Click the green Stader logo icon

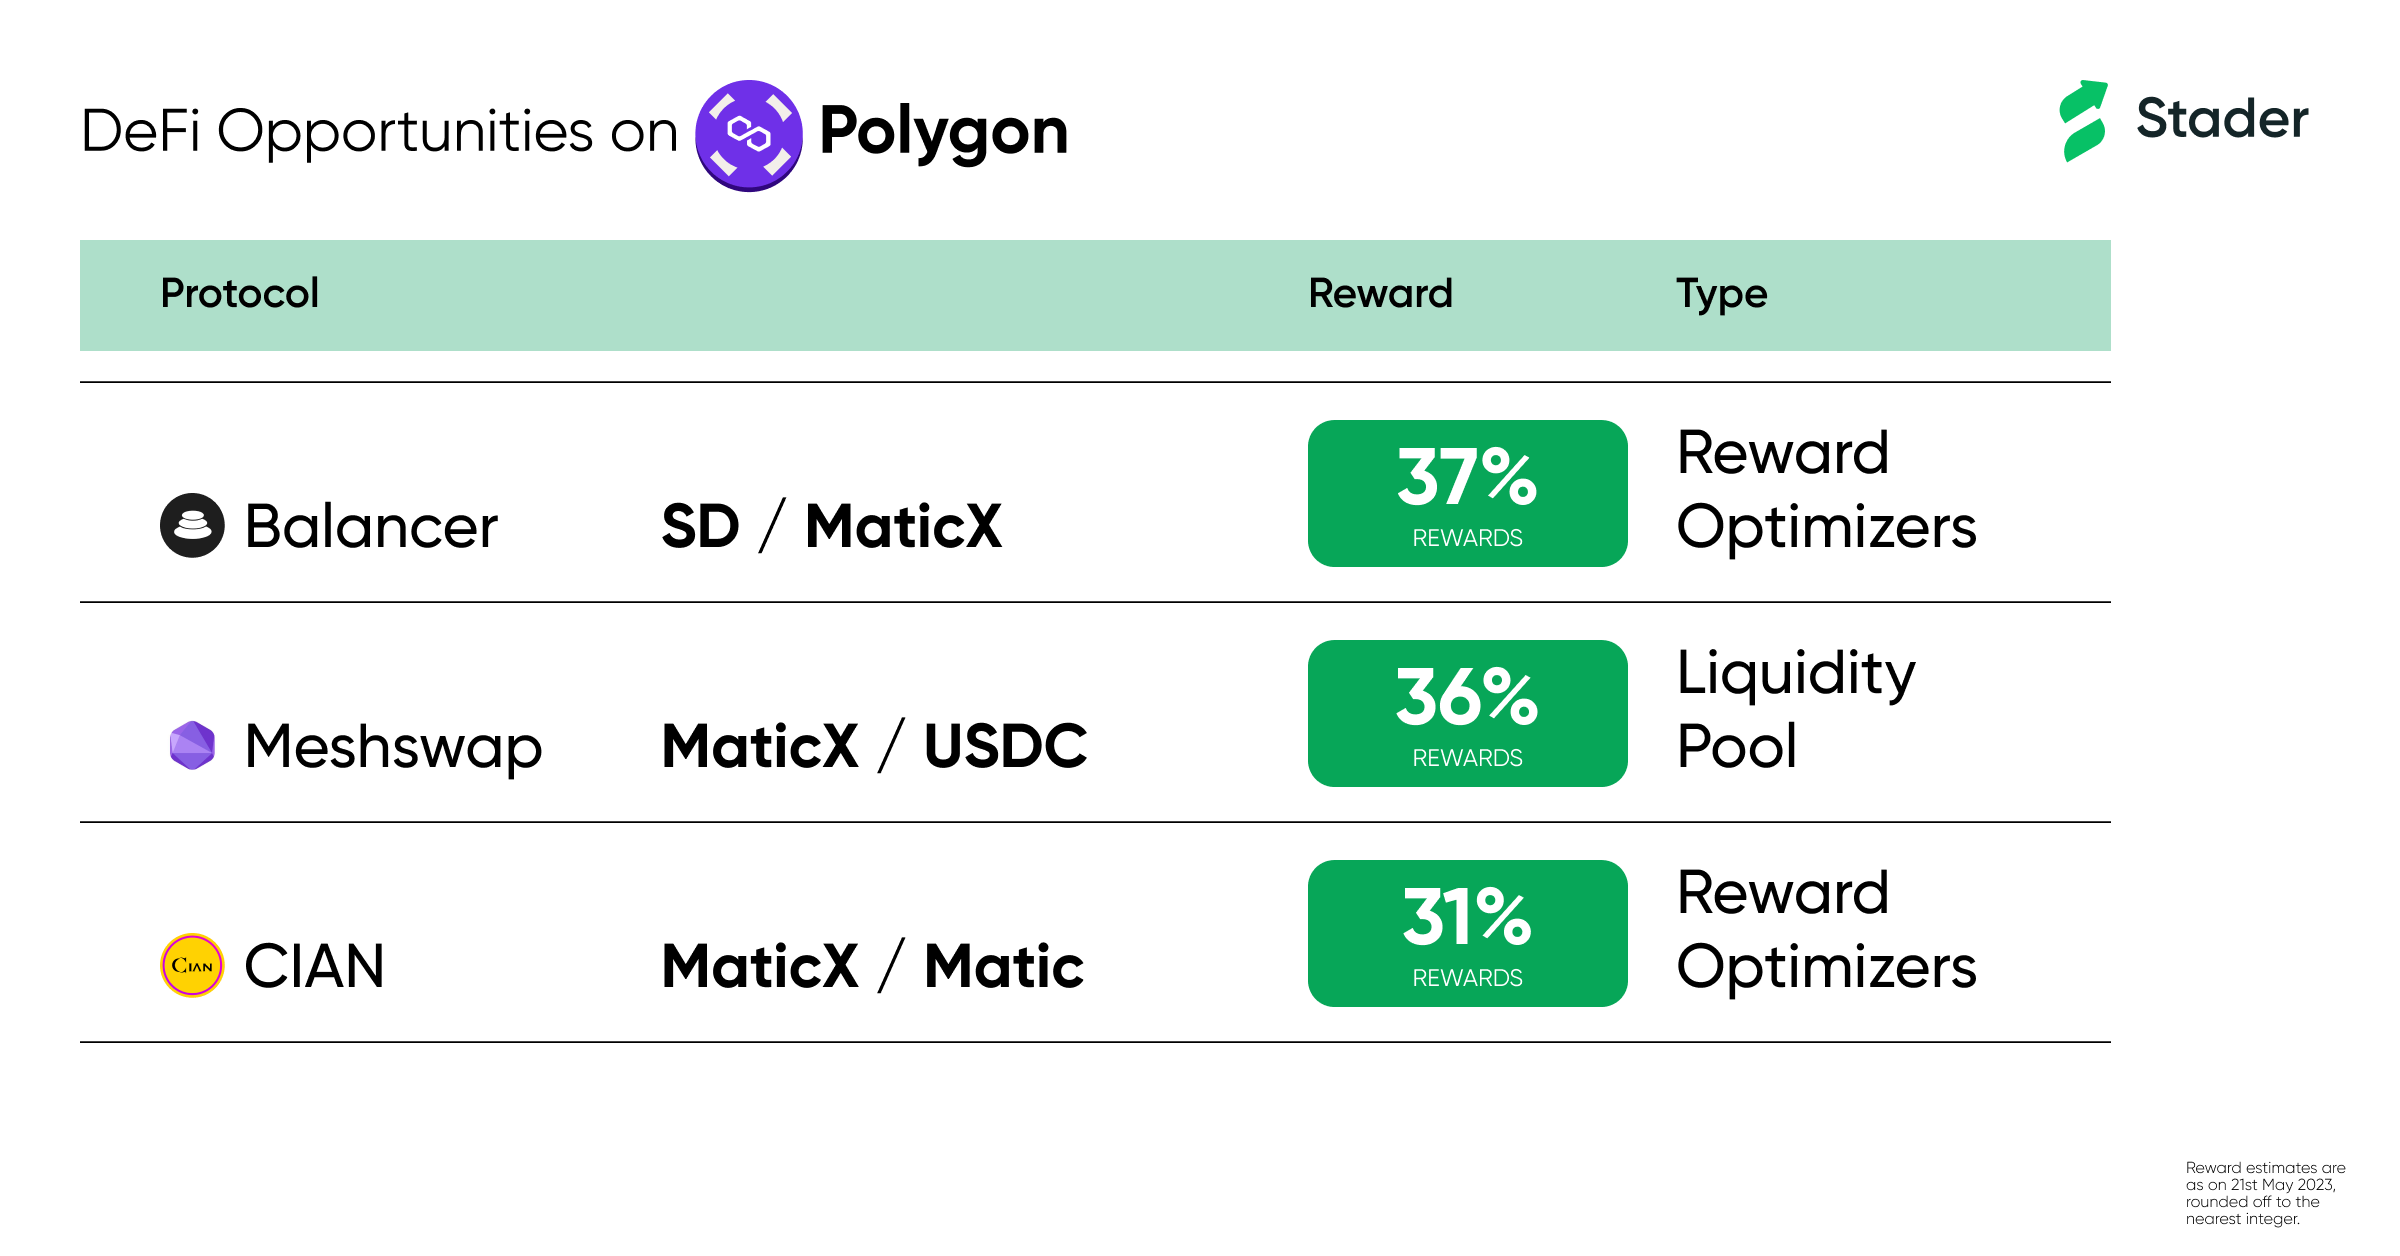point(2085,120)
